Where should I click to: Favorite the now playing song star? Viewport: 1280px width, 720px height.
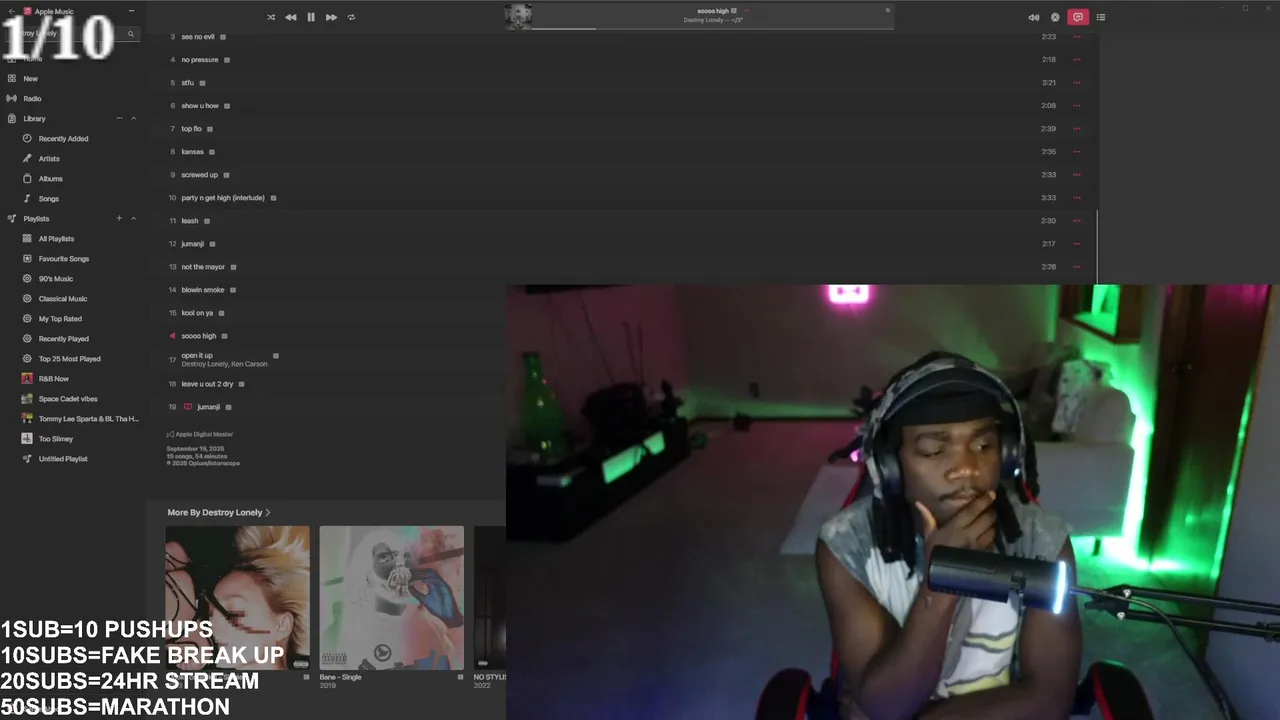click(886, 10)
